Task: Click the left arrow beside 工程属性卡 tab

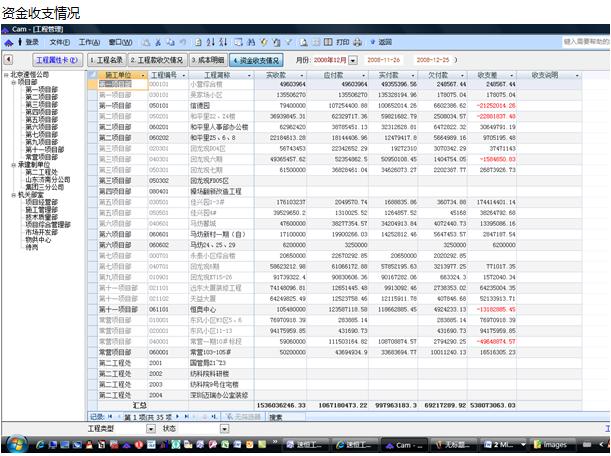Action: [8, 60]
